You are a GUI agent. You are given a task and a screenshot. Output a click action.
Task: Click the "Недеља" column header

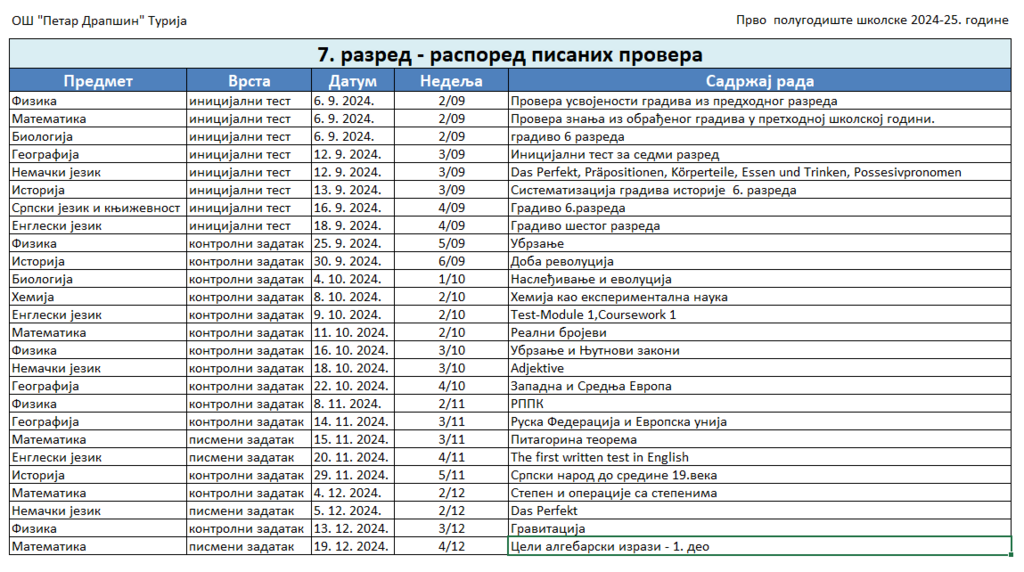(451, 81)
